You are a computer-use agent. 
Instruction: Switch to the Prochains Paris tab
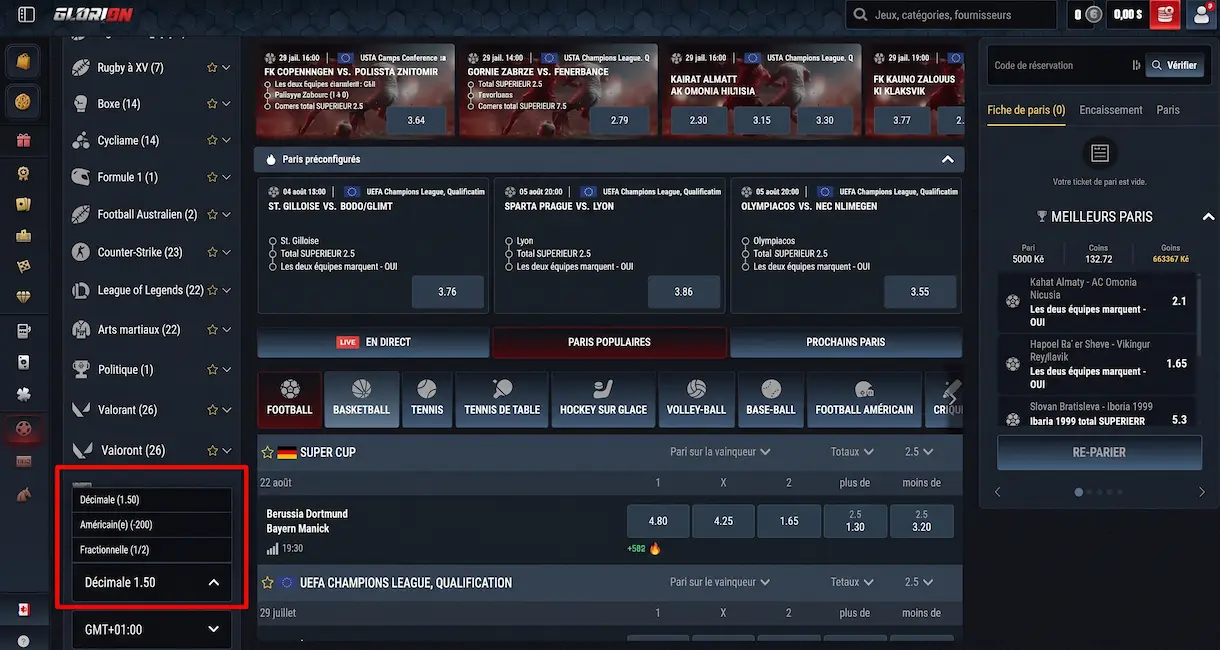click(846, 342)
